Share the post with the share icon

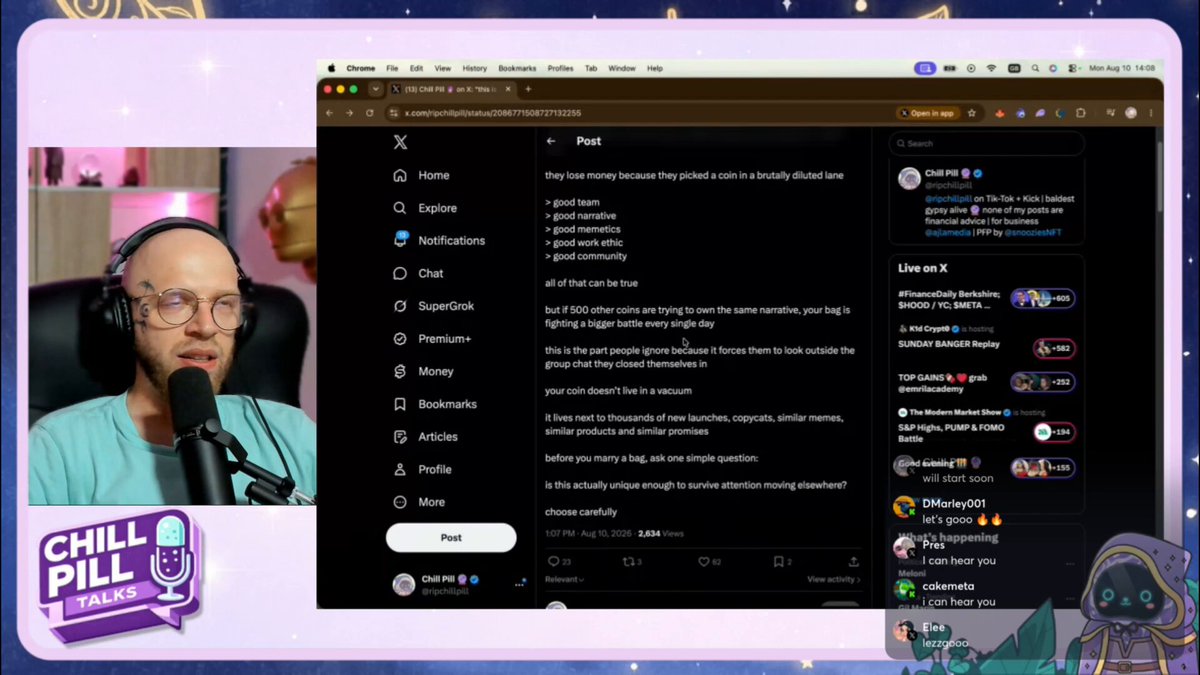(853, 562)
